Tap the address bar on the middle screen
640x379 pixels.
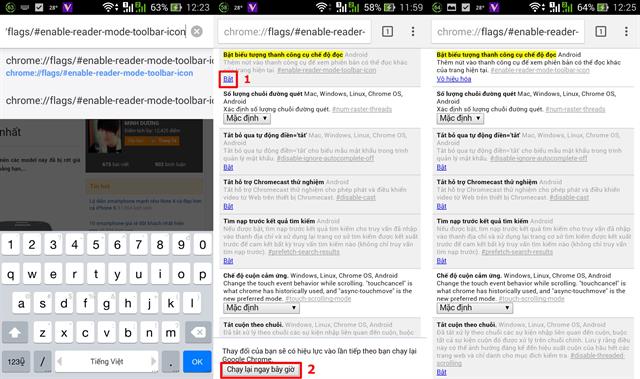[x=294, y=31]
